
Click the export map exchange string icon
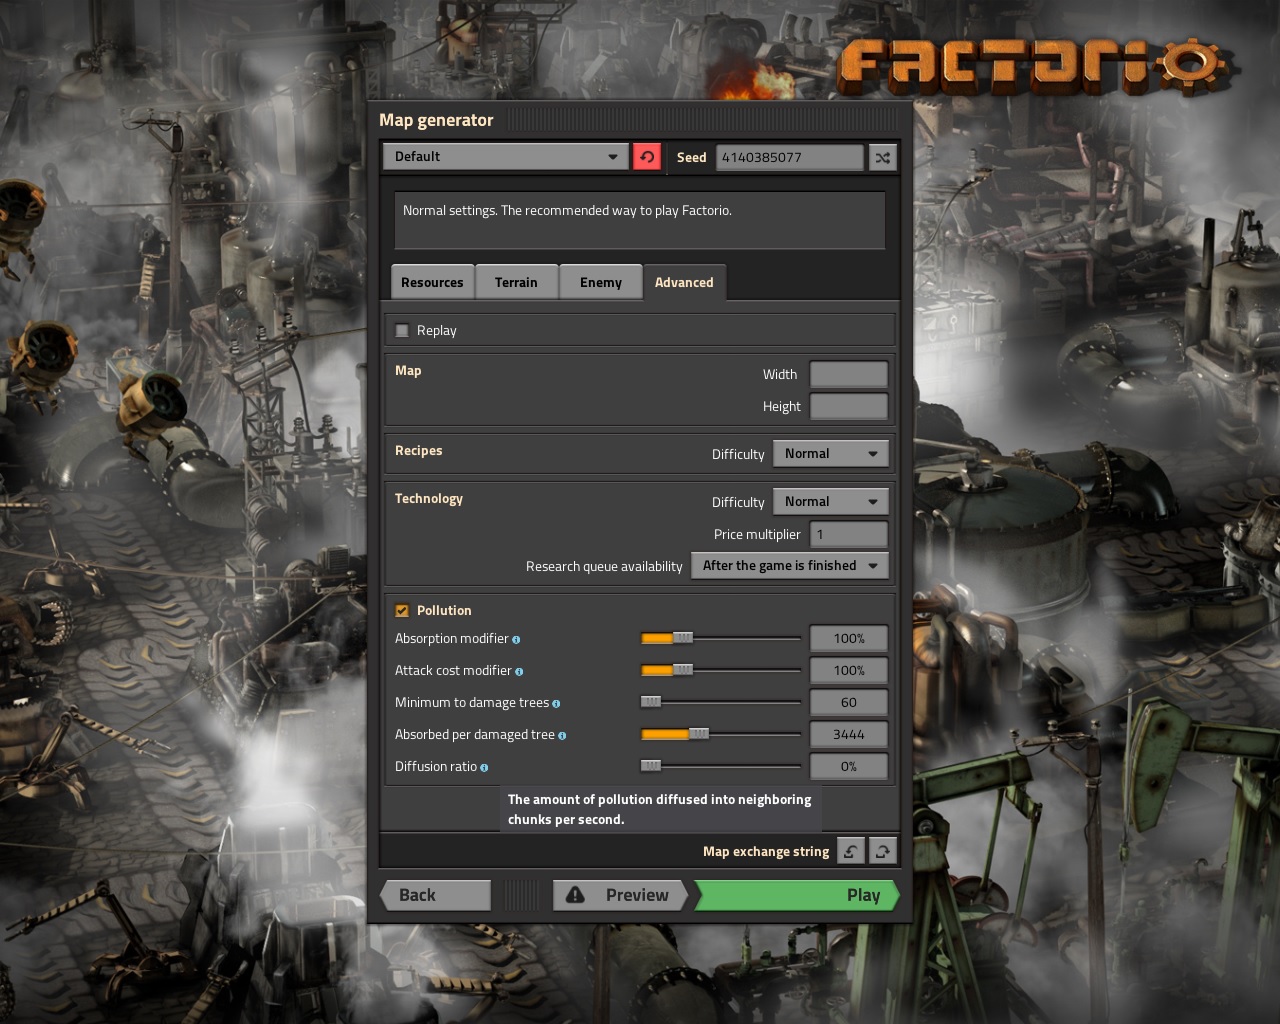point(882,851)
